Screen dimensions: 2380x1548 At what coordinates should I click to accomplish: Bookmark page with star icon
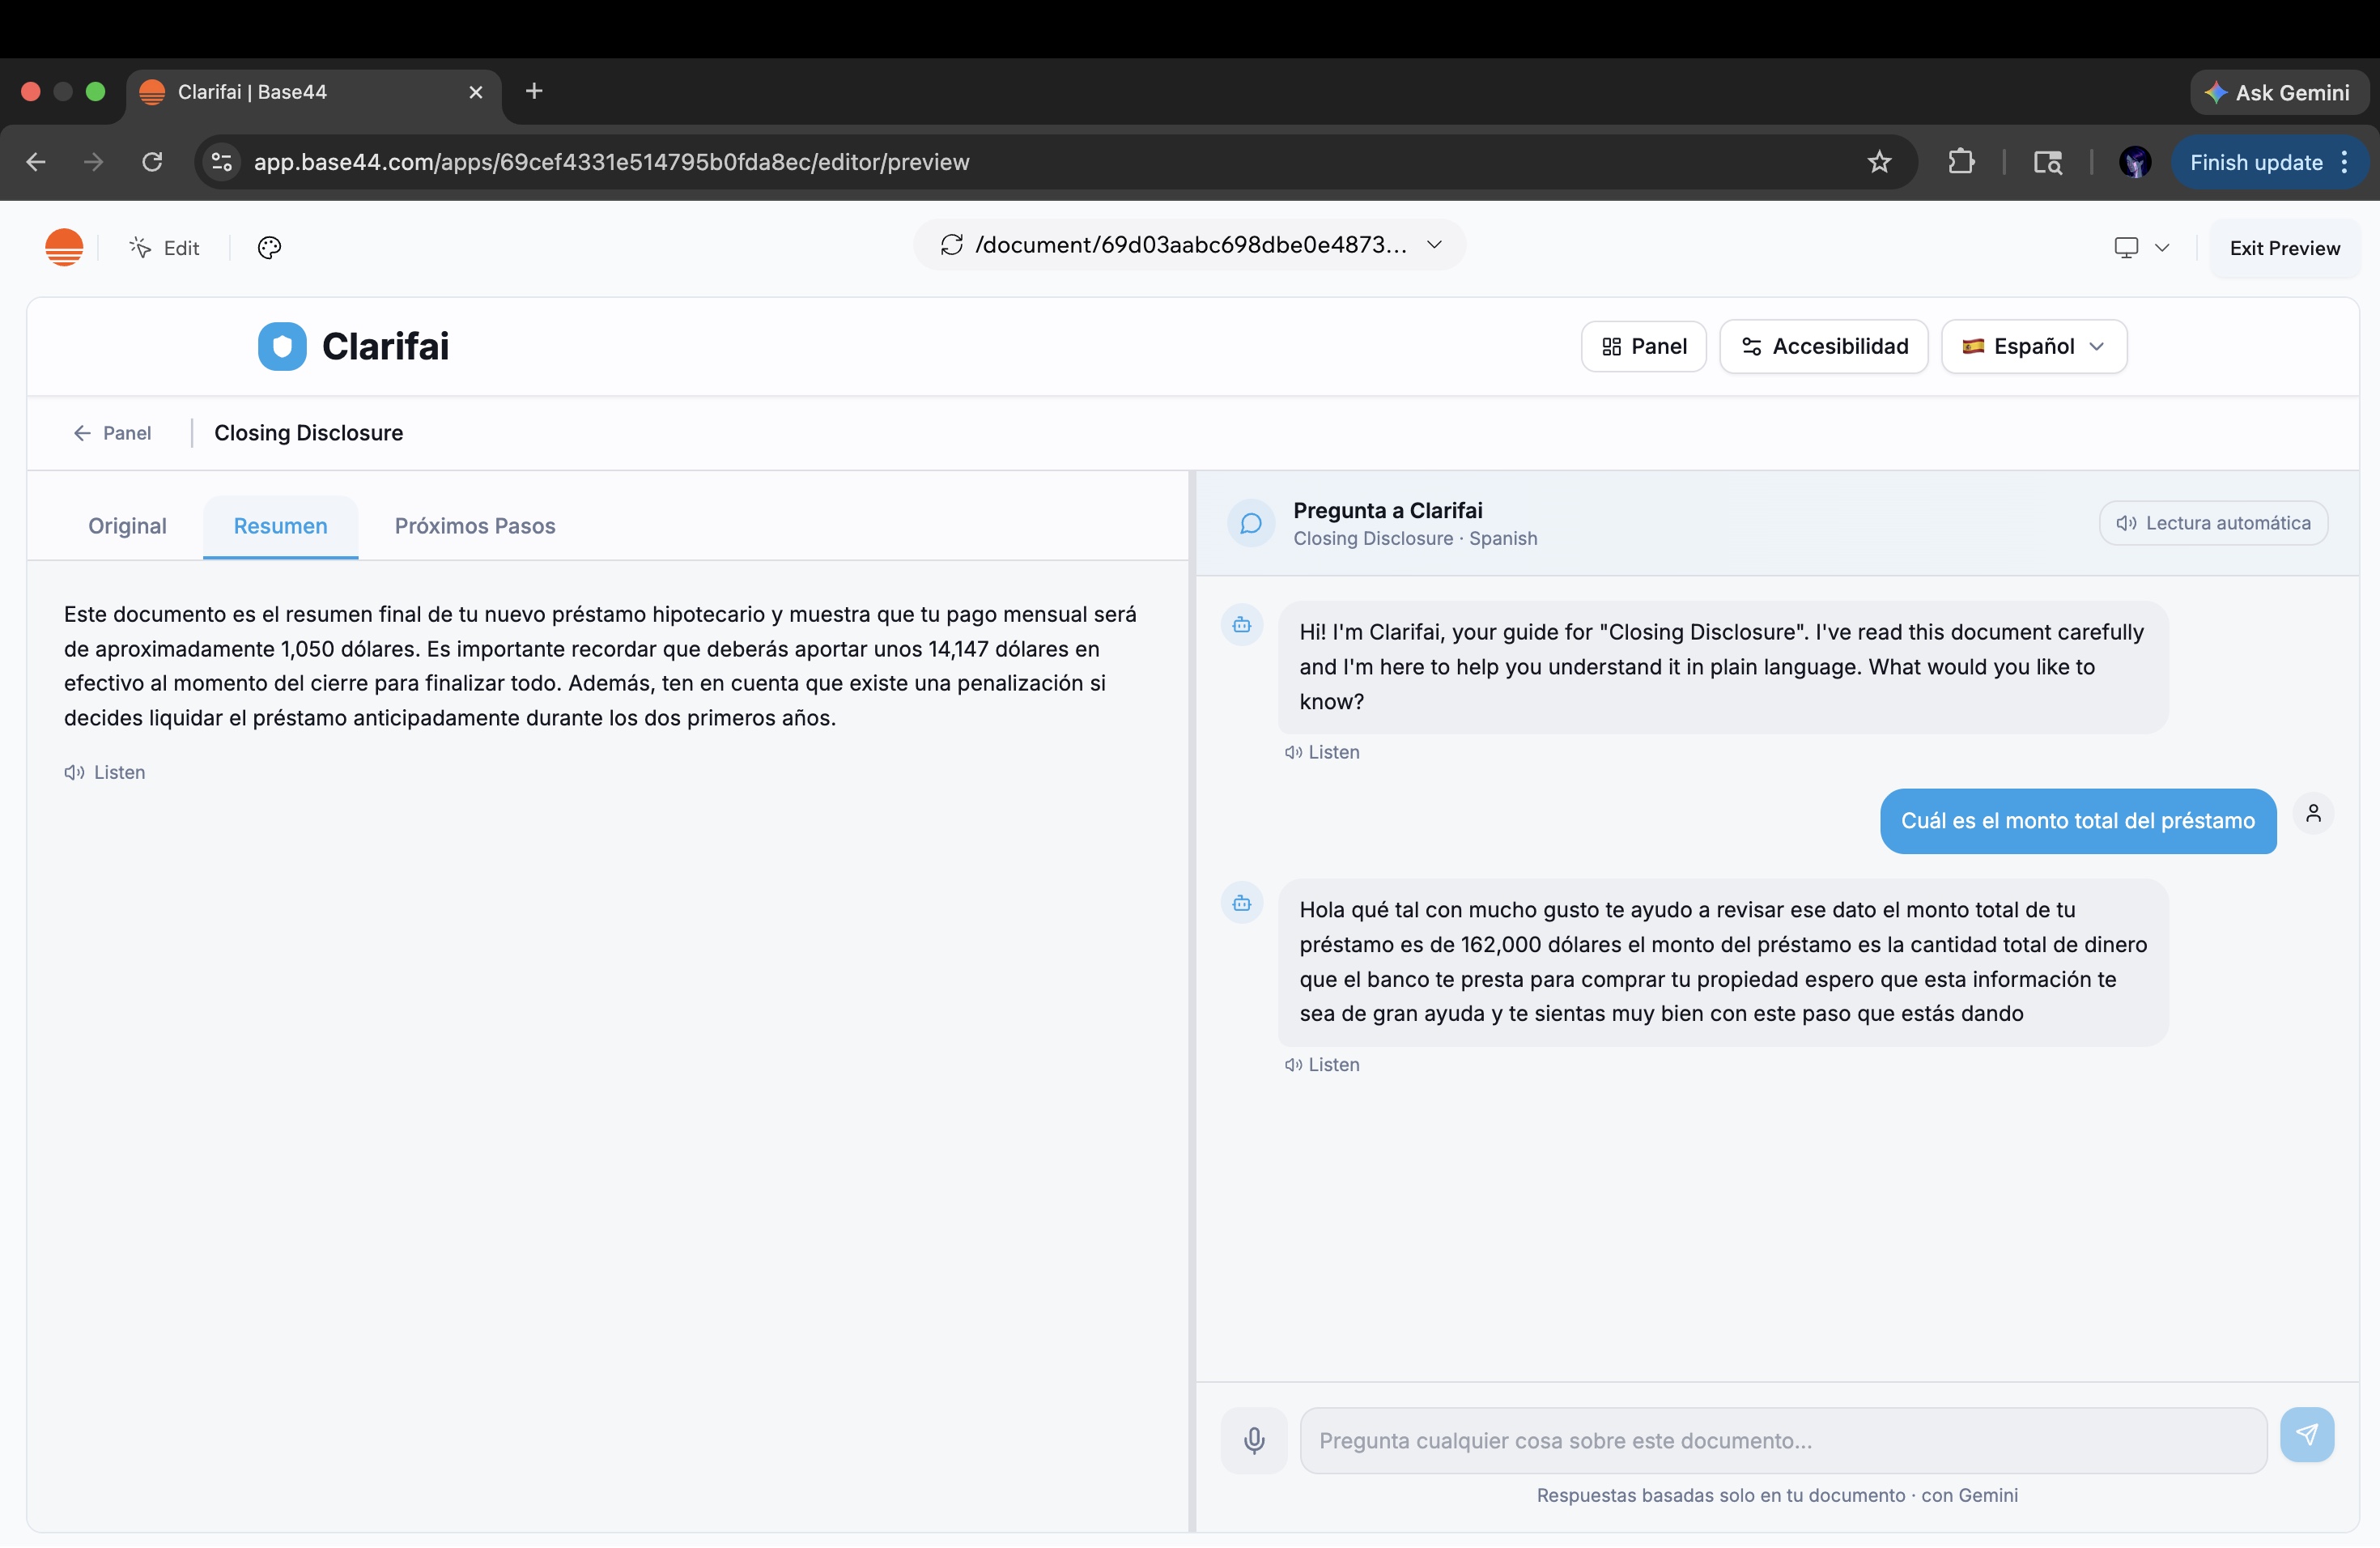point(1879,162)
